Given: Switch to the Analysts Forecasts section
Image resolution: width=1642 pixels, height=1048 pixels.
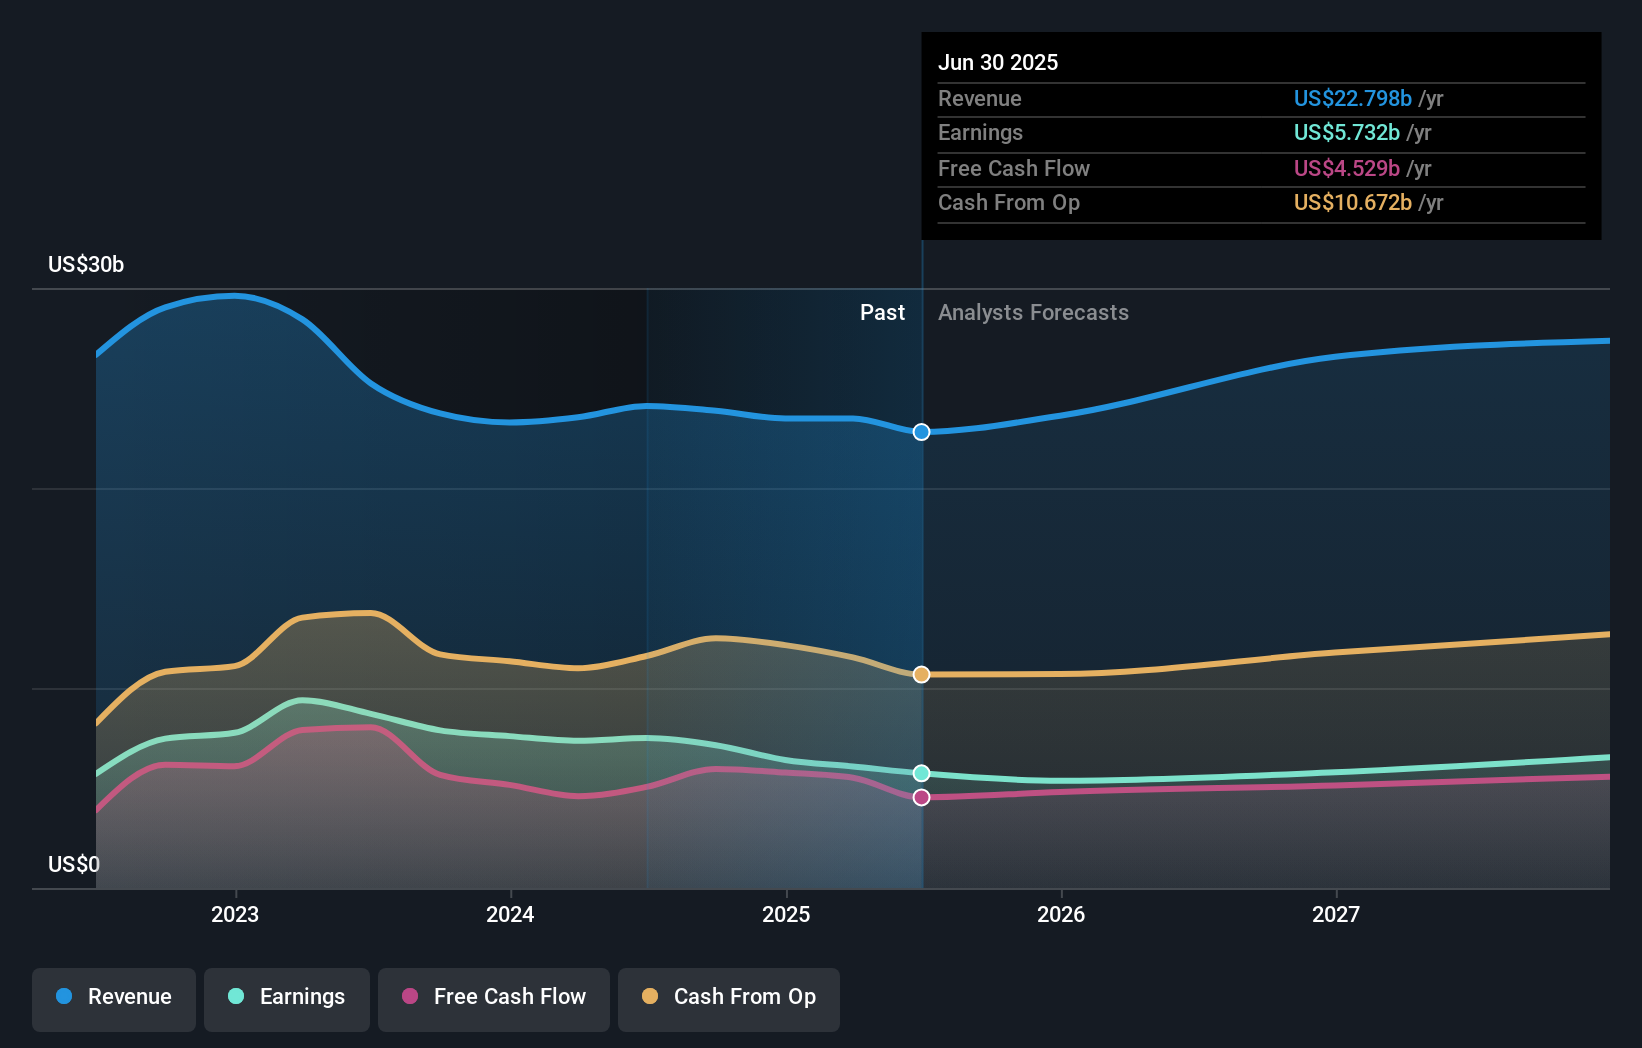Looking at the screenshot, I should [1033, 312].
